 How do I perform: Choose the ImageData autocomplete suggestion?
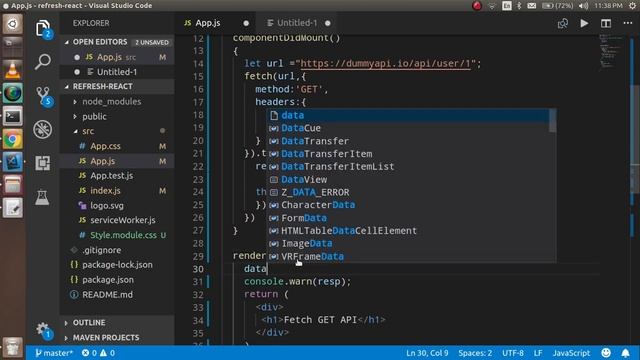click(408, 243)
